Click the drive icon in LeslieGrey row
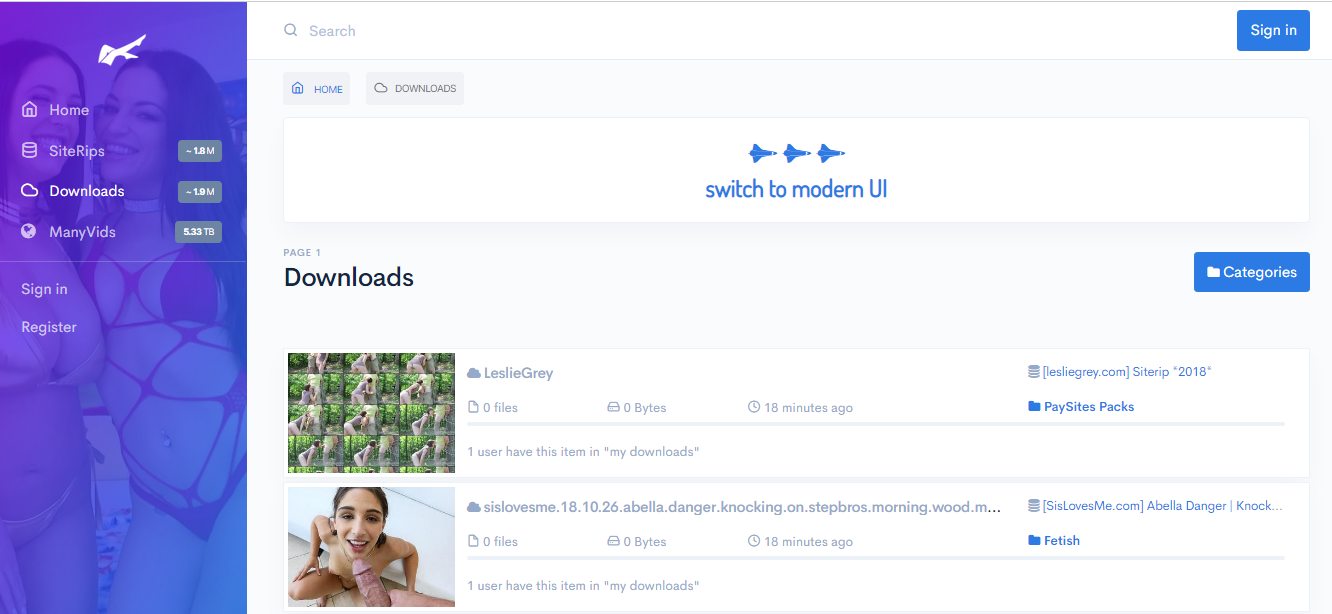This screenshot has height=614, width=1332. click(613, 407)
